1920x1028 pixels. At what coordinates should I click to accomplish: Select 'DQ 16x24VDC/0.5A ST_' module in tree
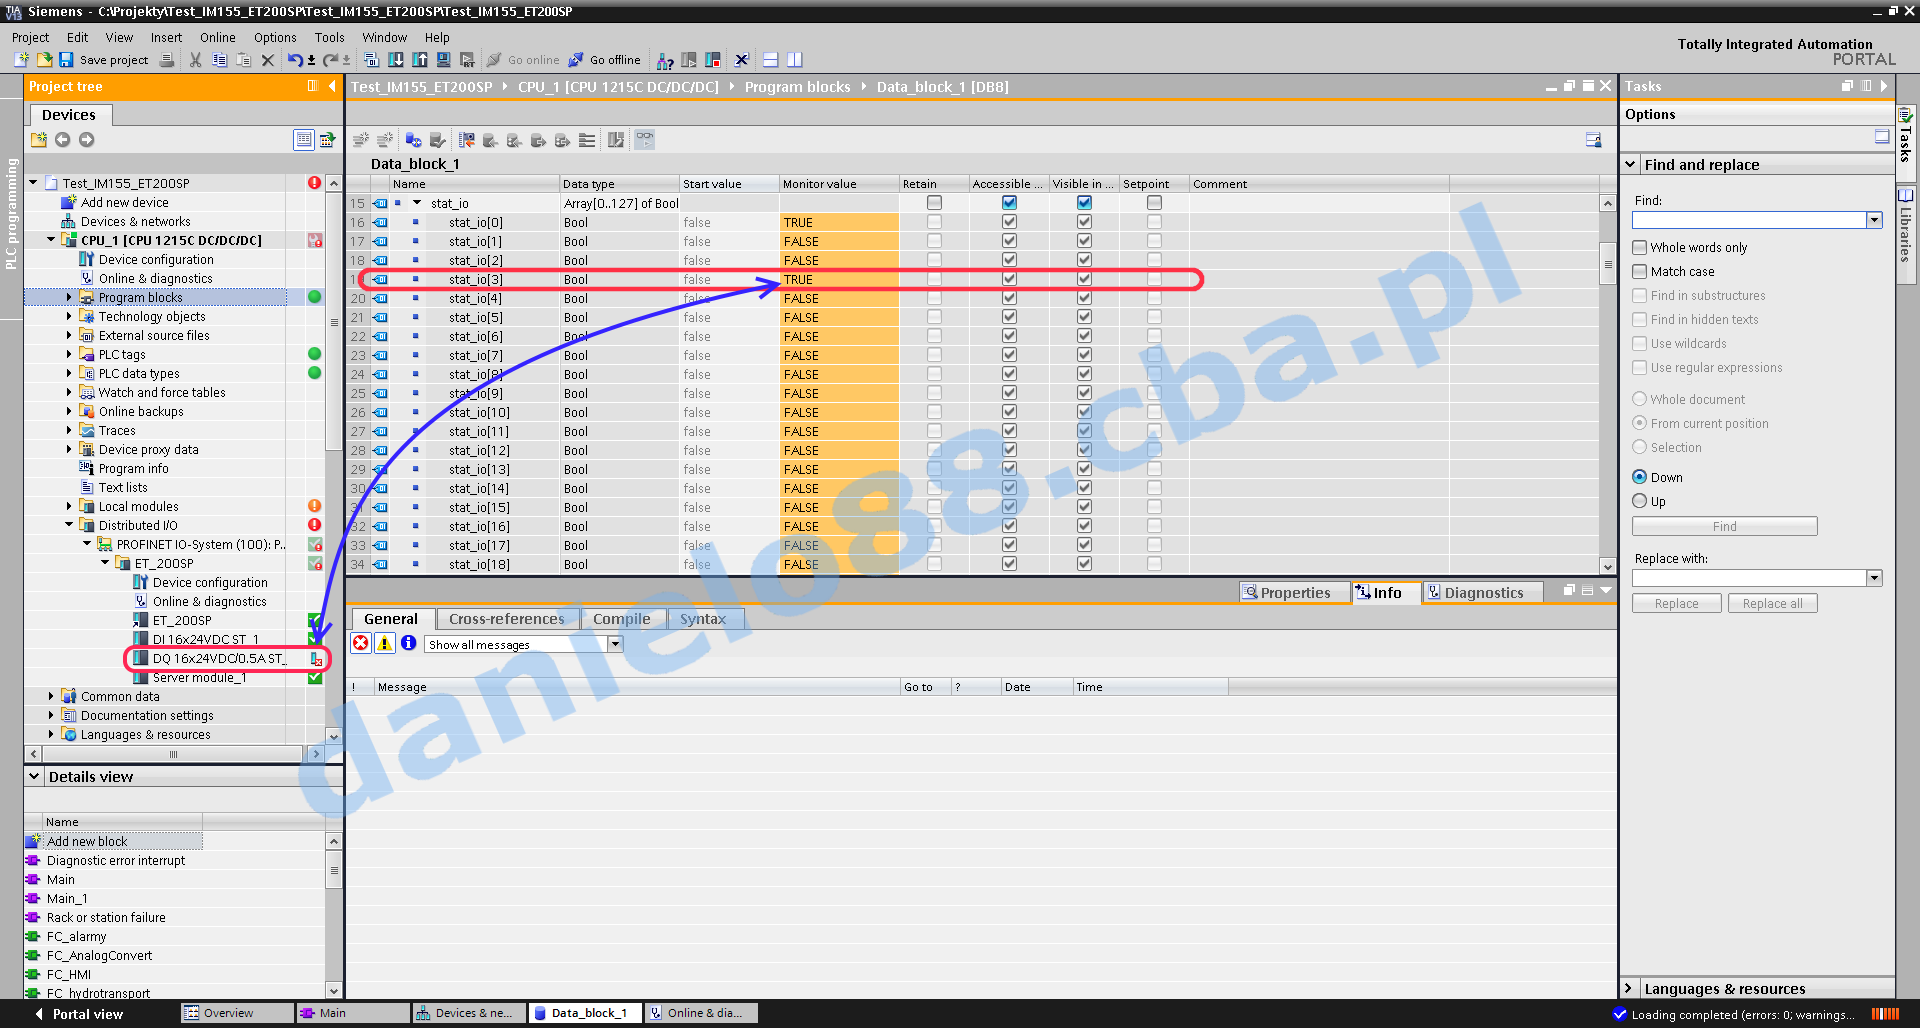coord(219,658)
